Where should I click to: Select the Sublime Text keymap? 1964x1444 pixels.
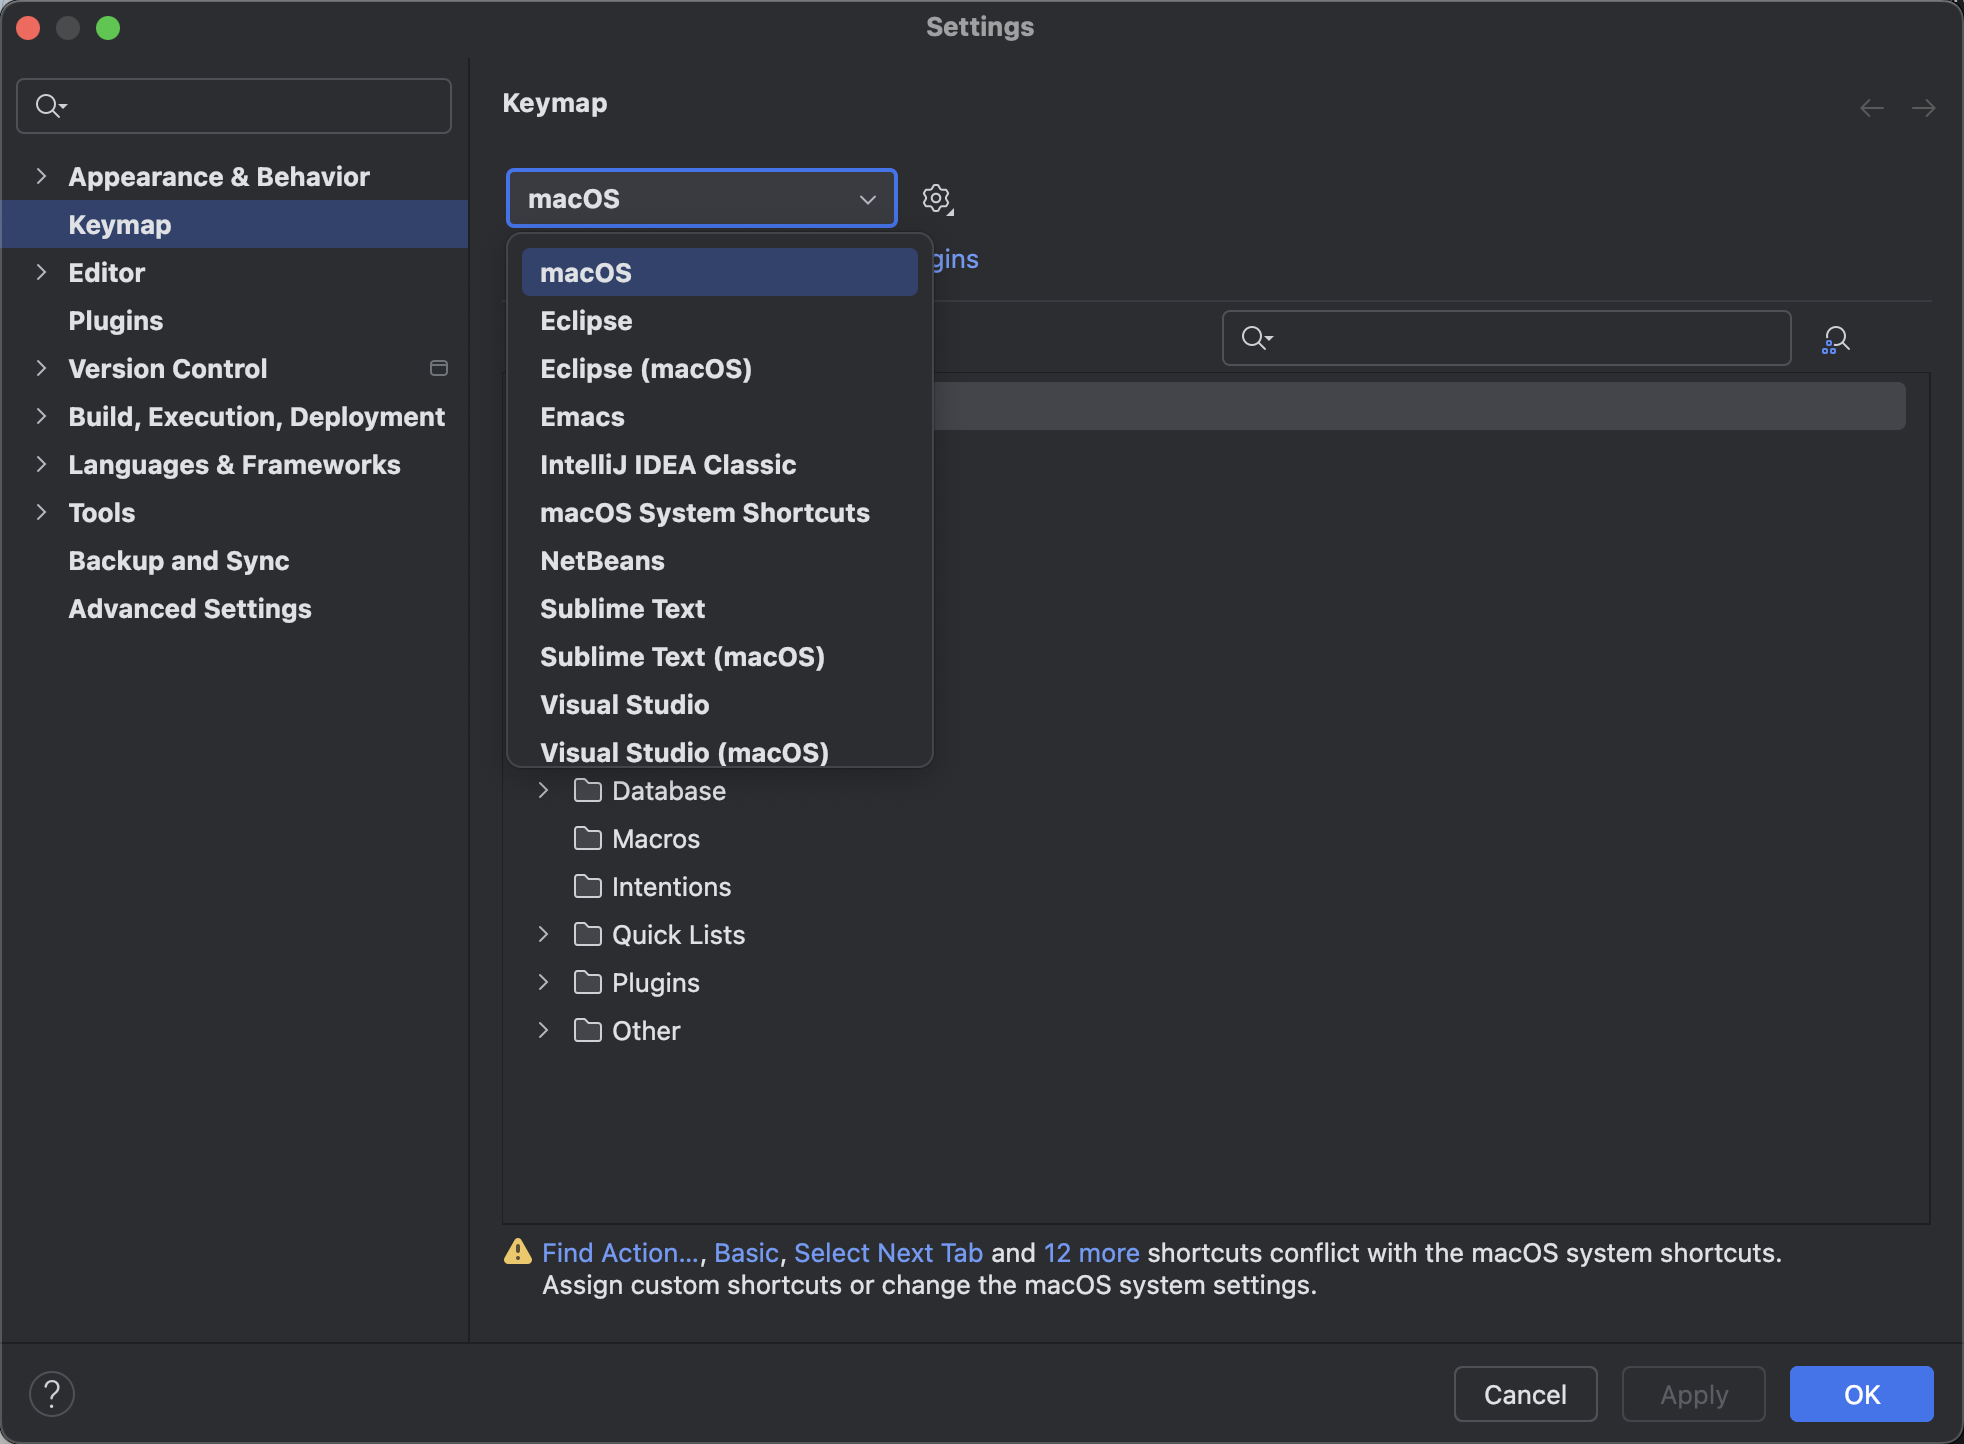point(720,609)
